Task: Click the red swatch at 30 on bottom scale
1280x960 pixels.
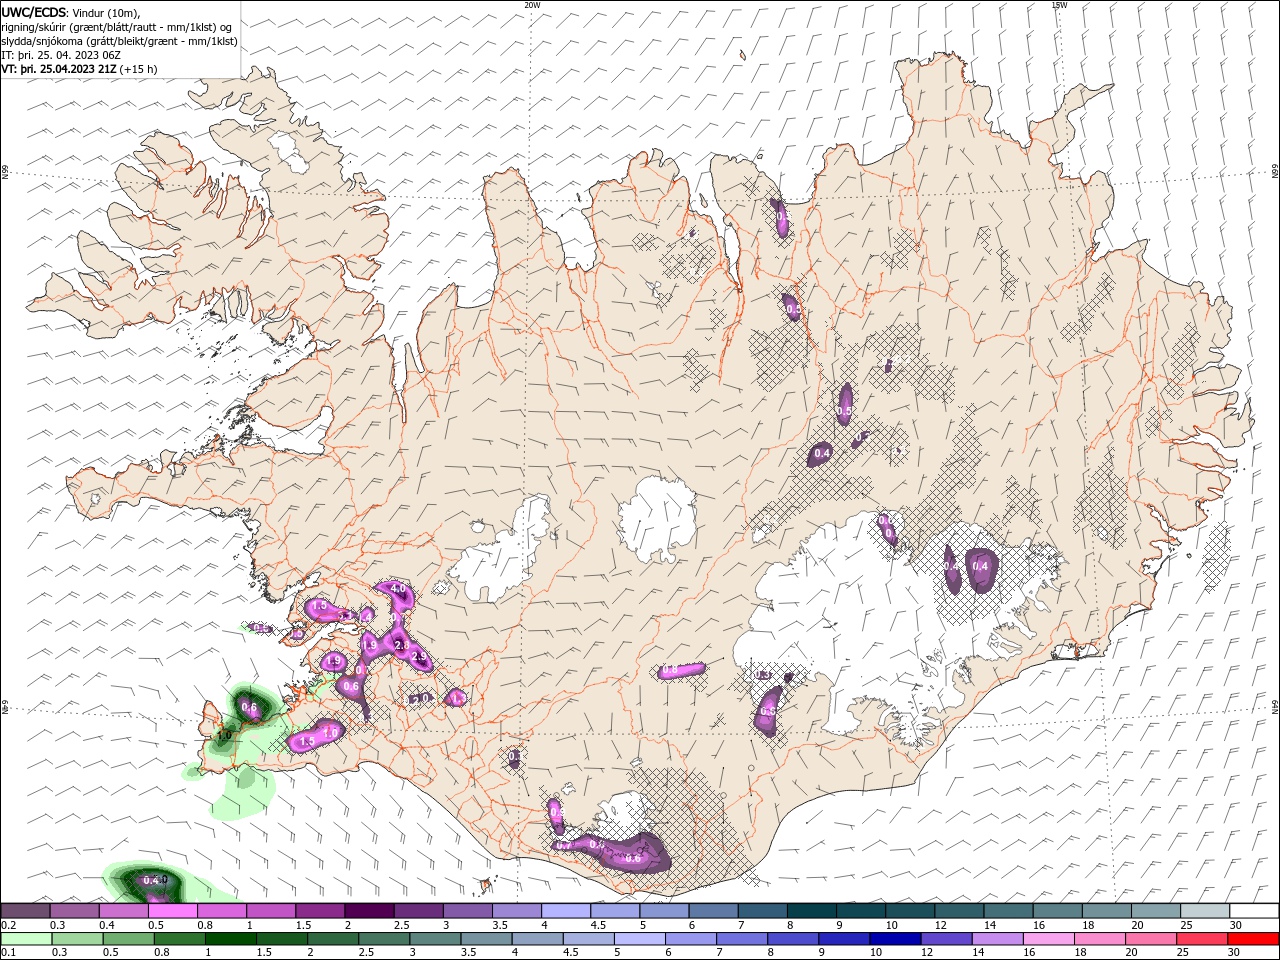Action: [1253, 939]
